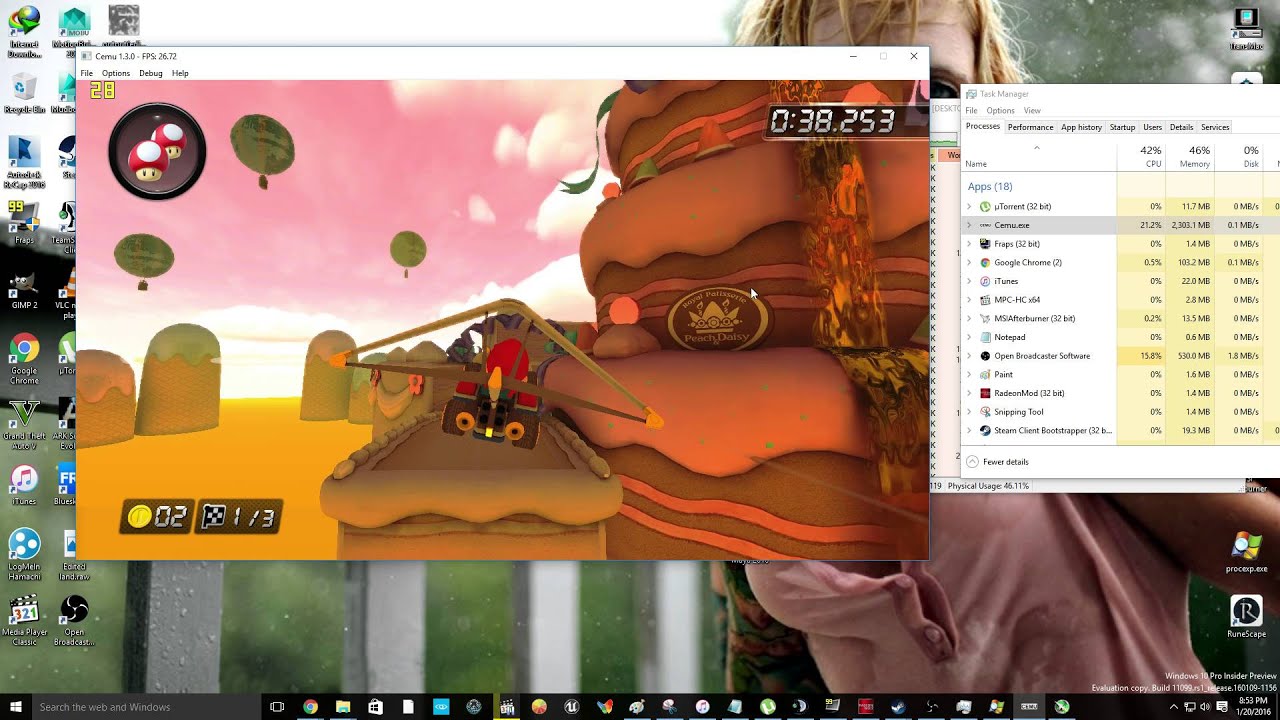The image size is (1280, 720).
Task: Click the iTunes desktop icon
Action: [24, 485]
